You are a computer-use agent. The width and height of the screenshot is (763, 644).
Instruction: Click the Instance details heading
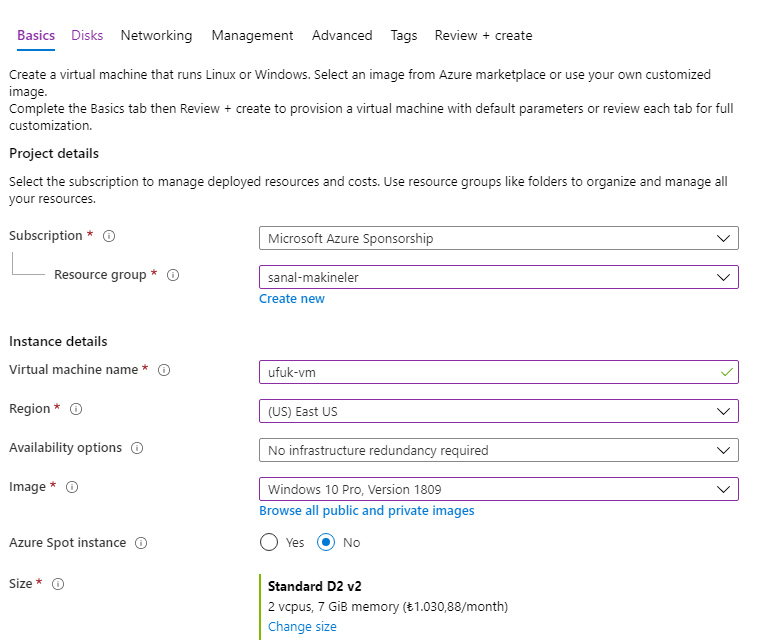coord(58,342)
